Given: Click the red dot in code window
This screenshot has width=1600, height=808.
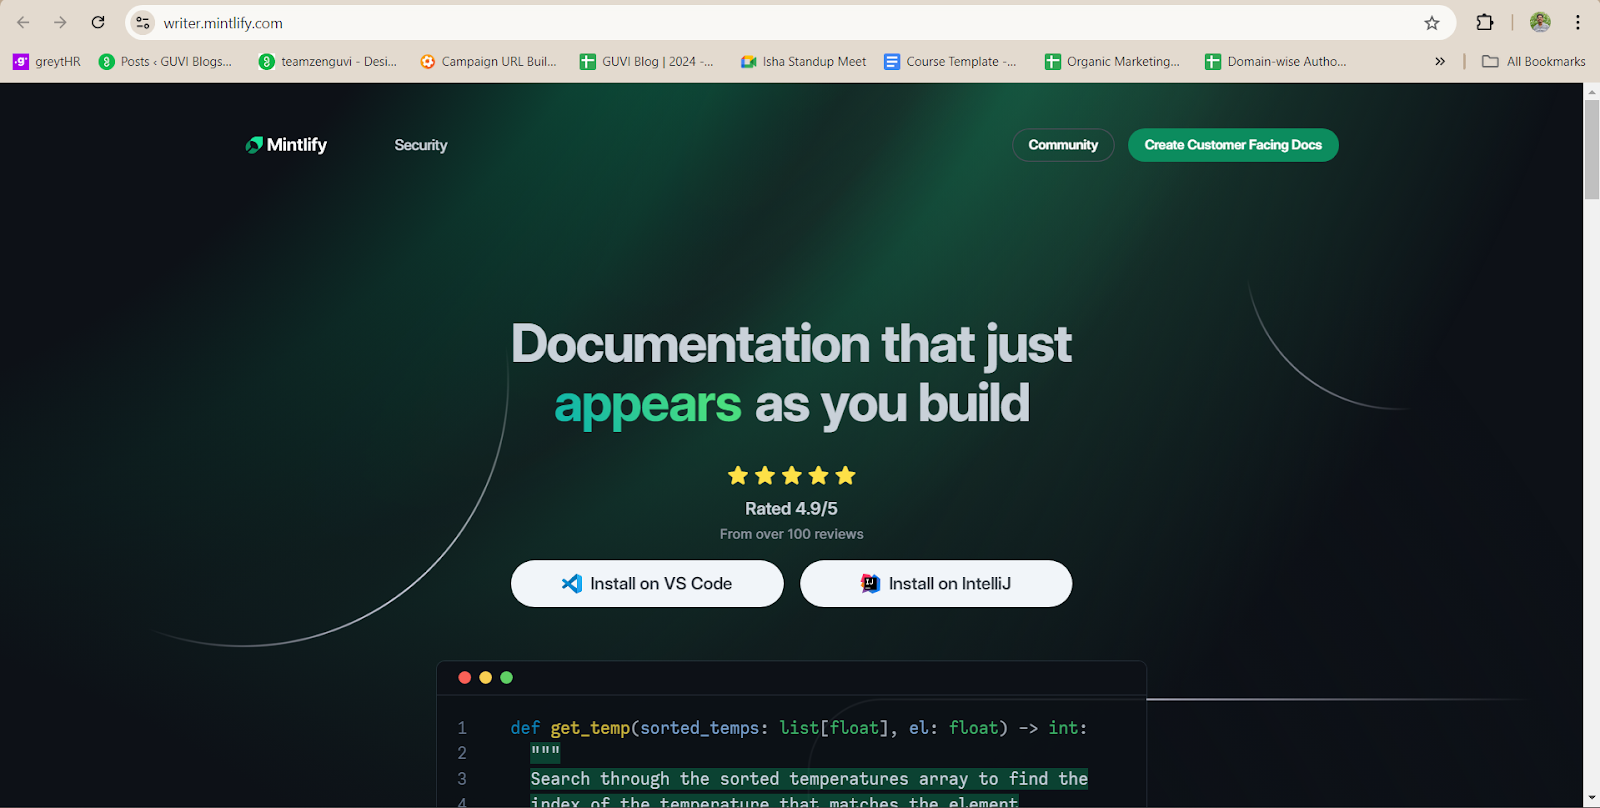Looking at the screenshot, I should [464, 677].
